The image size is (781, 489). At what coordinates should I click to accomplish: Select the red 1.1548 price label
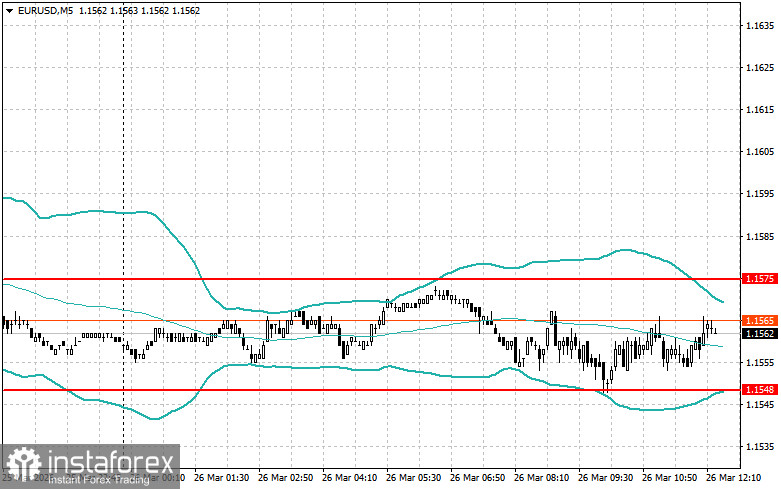click(x=760, y=389)
